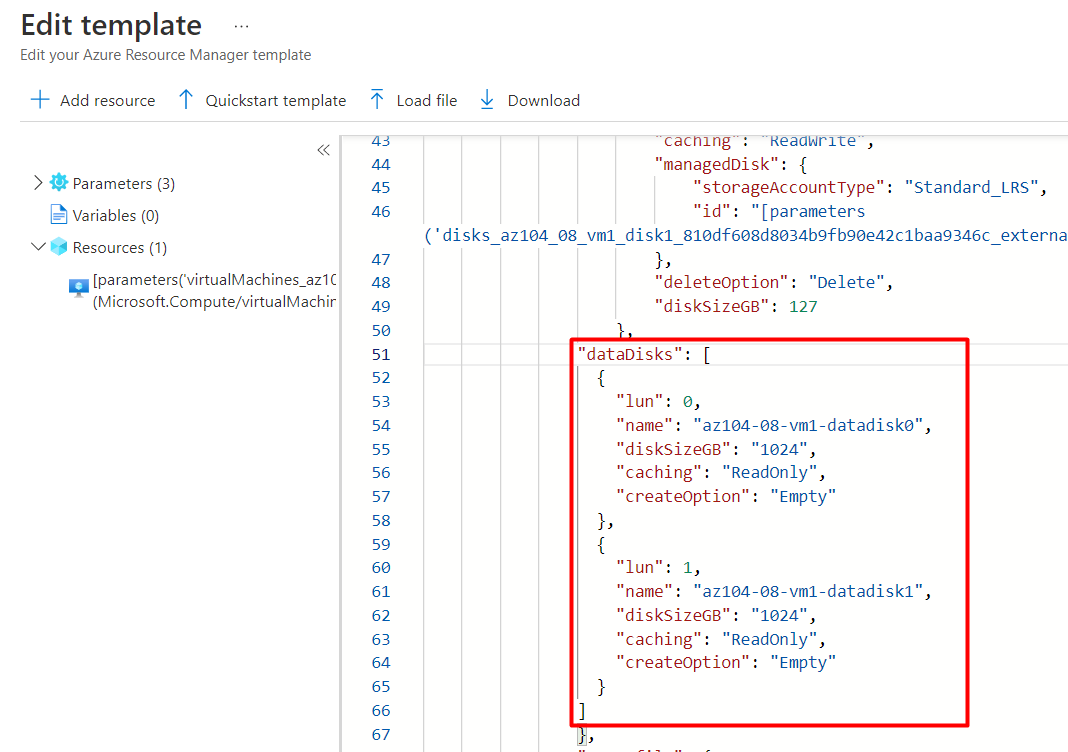Click the "dataDisks" key on line 51
This screenshot has height=752, width=1068.
pos(630,354)
